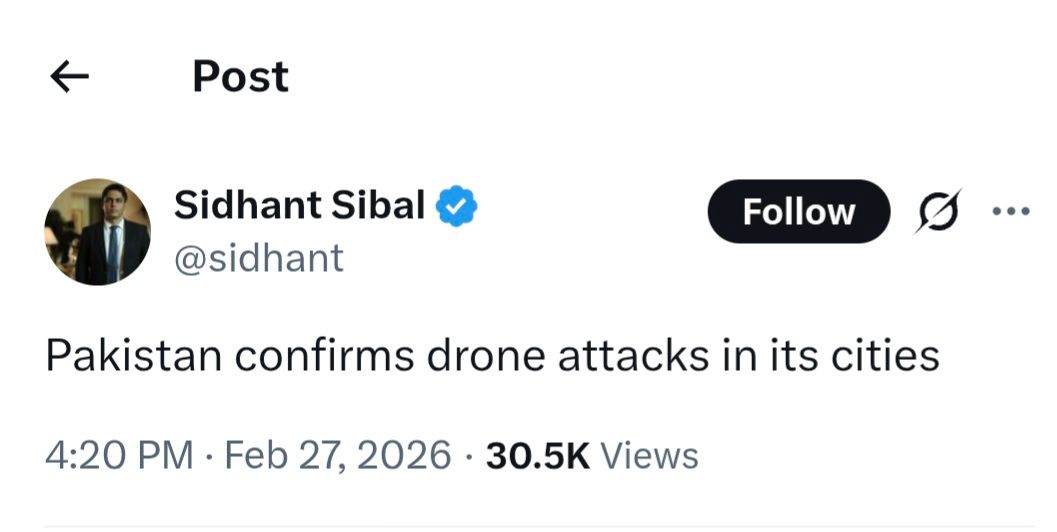Follow Sidhant Sibal
This screenshot has width=1057, height=532.
click(798, 212)
